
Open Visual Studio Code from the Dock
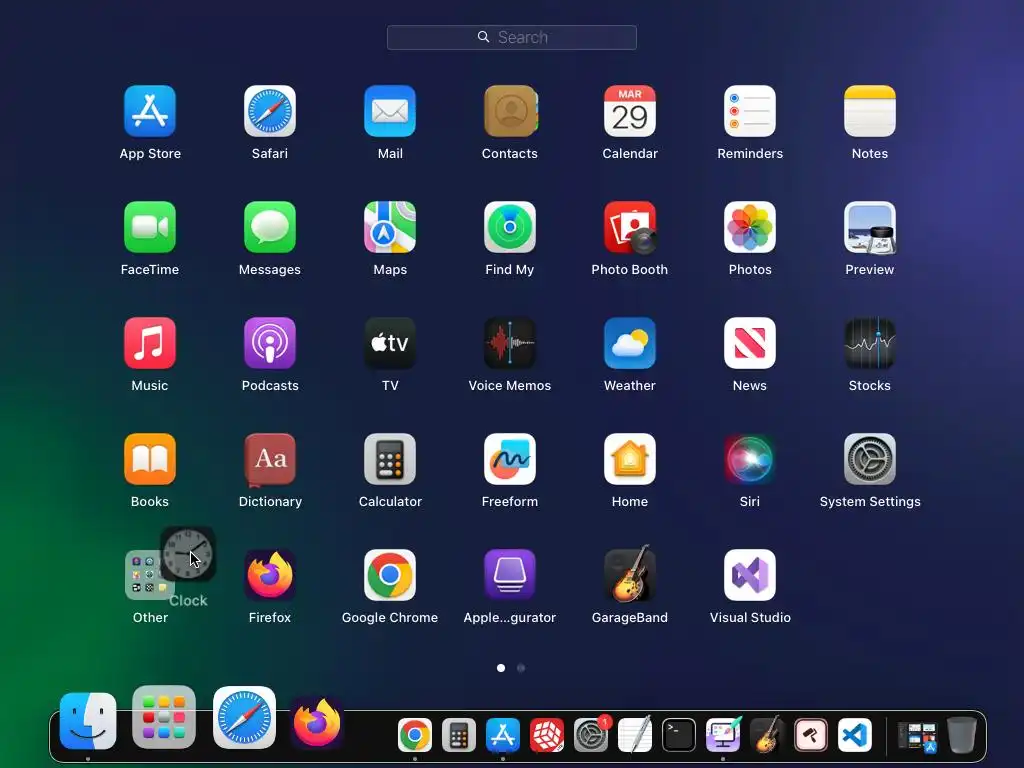click(855, 735)
